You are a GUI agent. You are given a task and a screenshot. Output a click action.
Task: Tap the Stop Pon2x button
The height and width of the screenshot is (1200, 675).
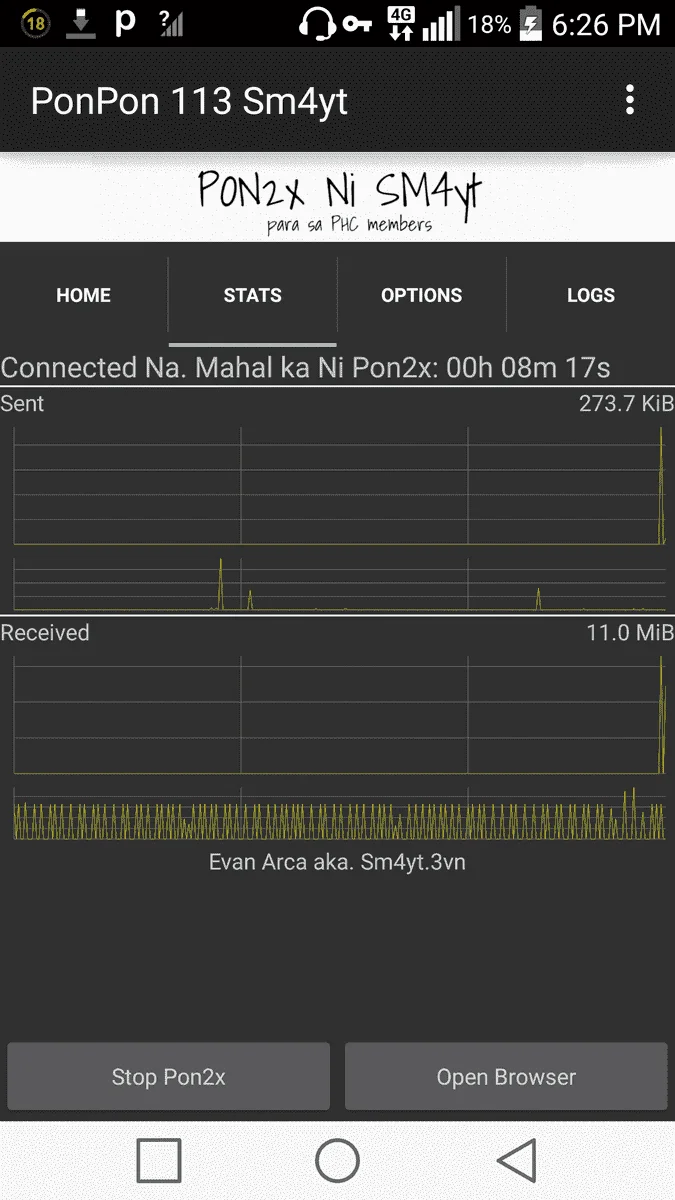click(169, 1077)
